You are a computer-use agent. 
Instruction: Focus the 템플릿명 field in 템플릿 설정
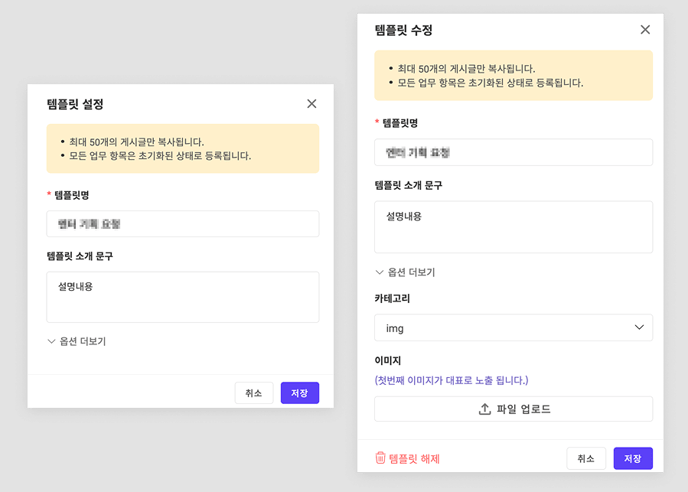pyautogui.click(x=182, y=224)
